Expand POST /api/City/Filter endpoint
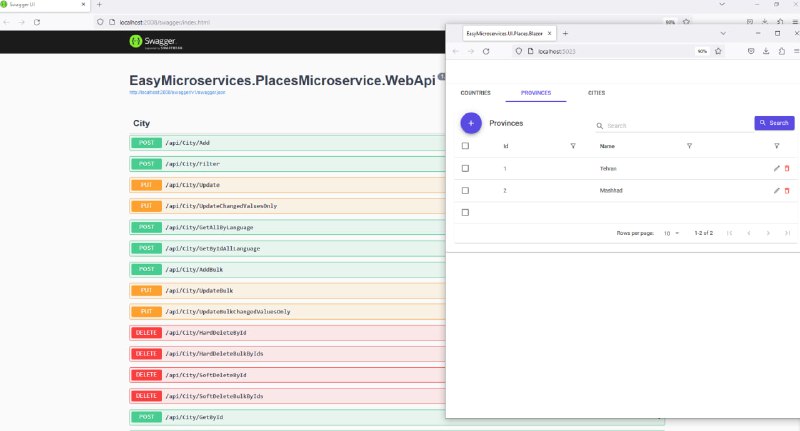Viewport: 800px width, 431px height. [x=287, y=164]
